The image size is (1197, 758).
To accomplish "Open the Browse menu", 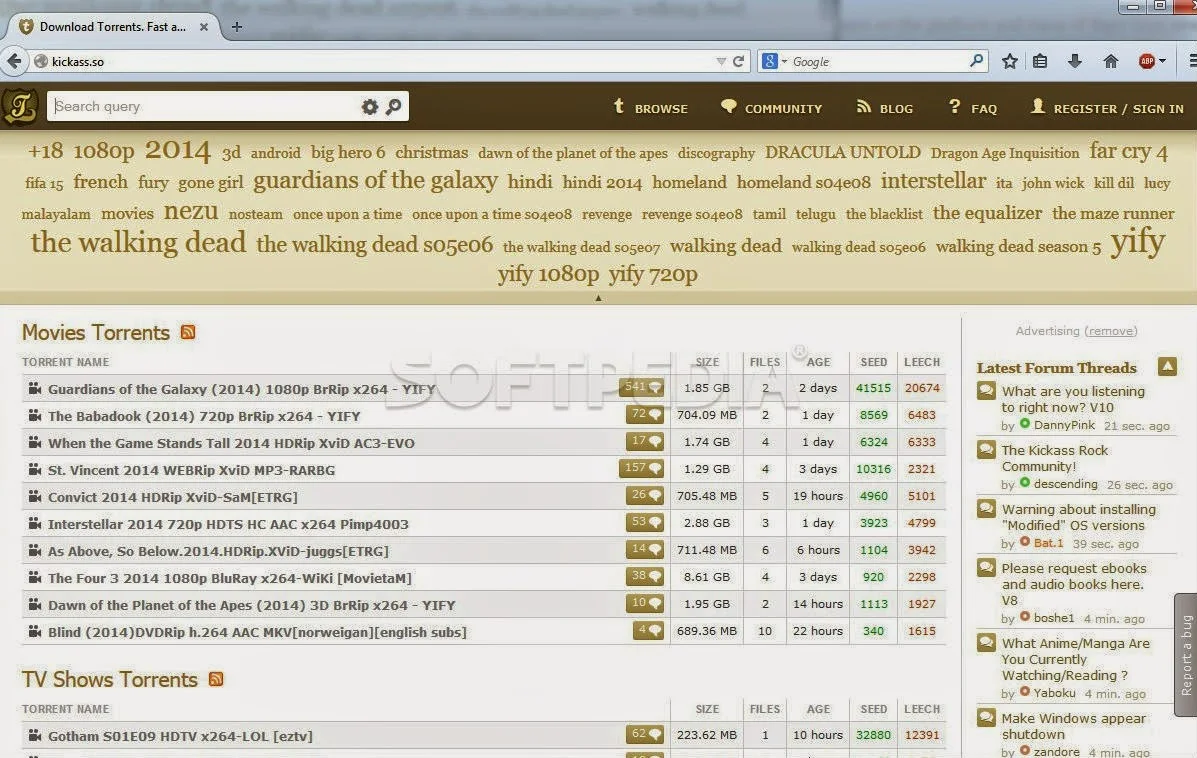I will pos(650,108).
